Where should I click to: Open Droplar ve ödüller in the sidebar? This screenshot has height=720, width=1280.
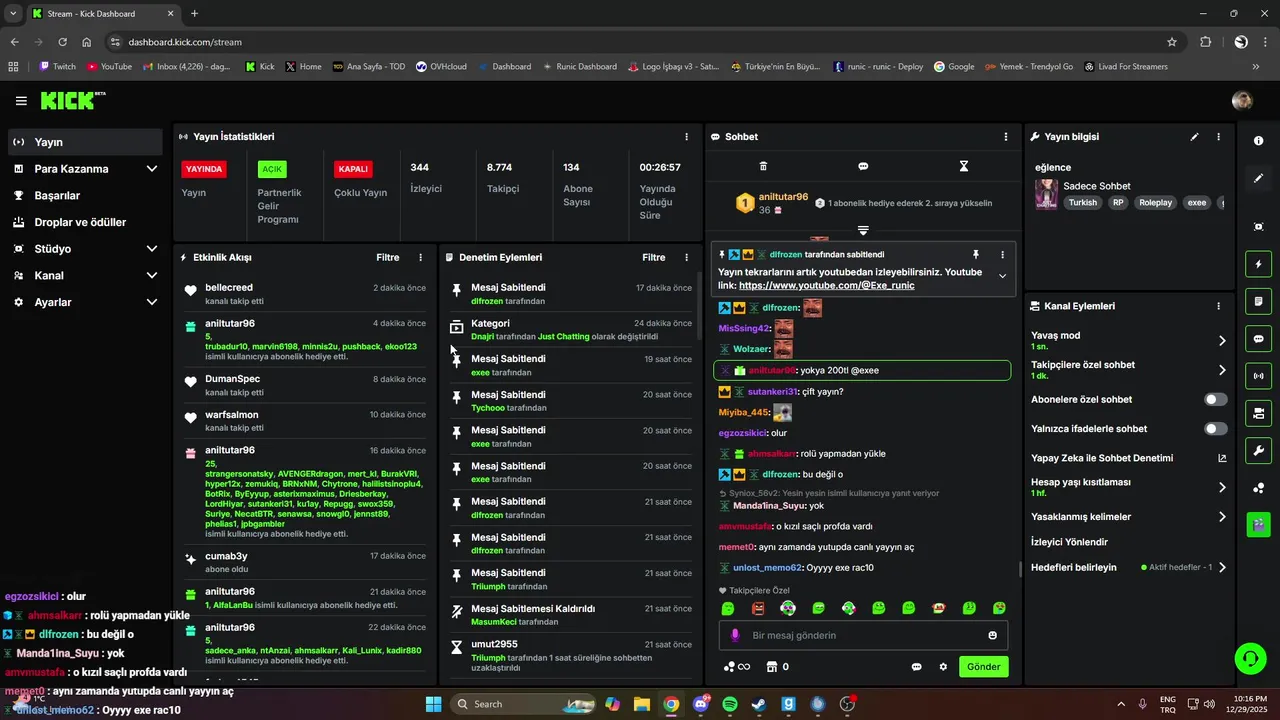tap(85, 222)
